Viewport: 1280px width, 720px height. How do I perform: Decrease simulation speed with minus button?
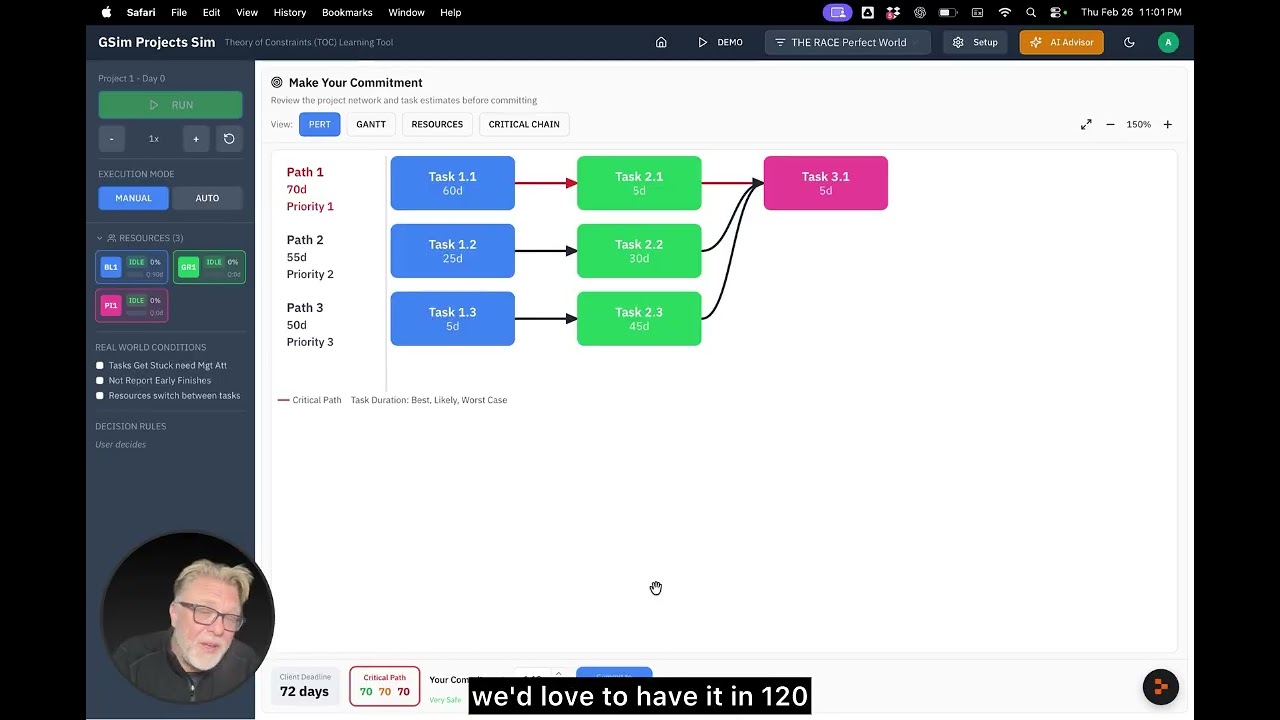click(112, 139)
